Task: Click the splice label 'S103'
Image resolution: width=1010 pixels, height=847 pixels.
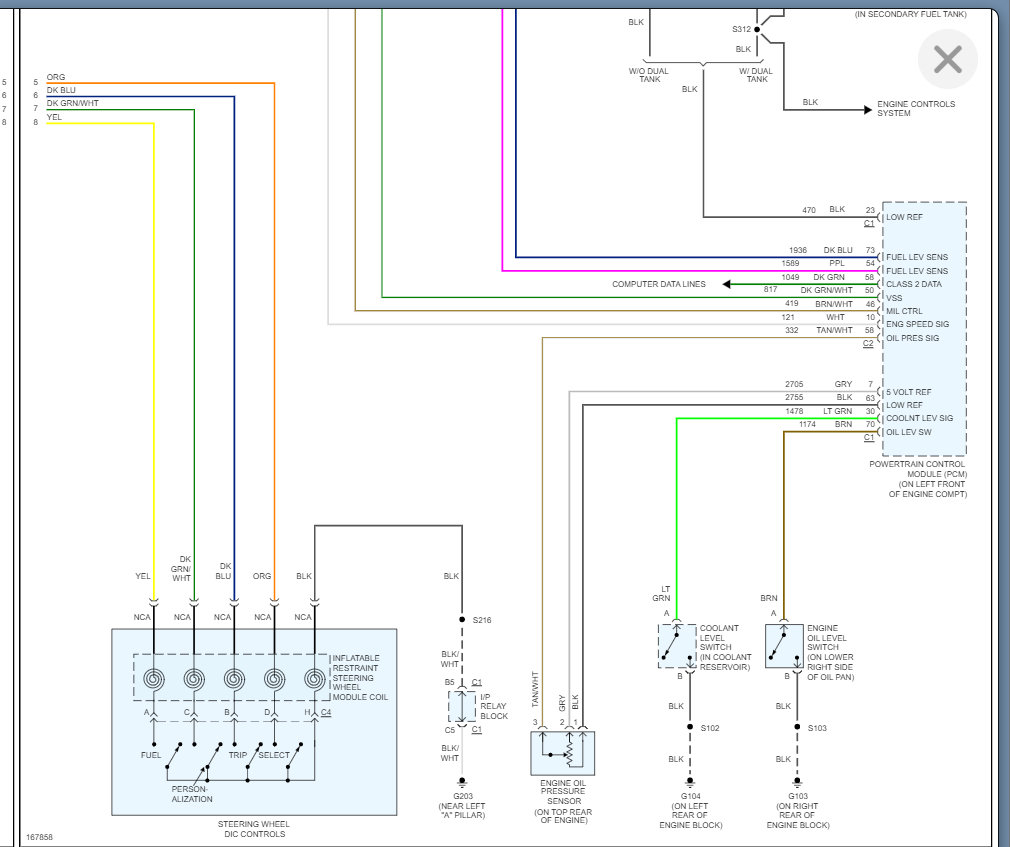Action: pyautogui.click(x=817, y=728)
